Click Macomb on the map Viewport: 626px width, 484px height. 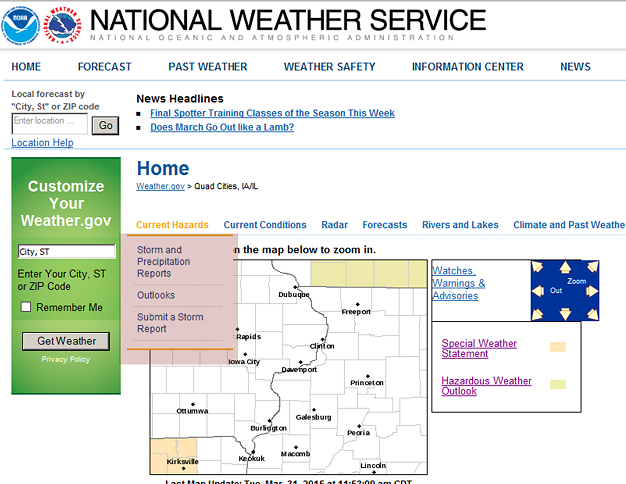pos(295,454)
